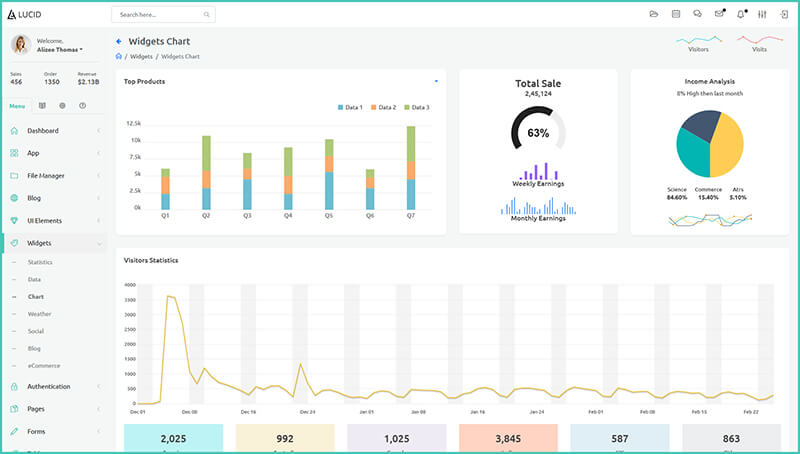Click the logout icon at top right
The image size is (800, 454).
click(x=784, y=14)
